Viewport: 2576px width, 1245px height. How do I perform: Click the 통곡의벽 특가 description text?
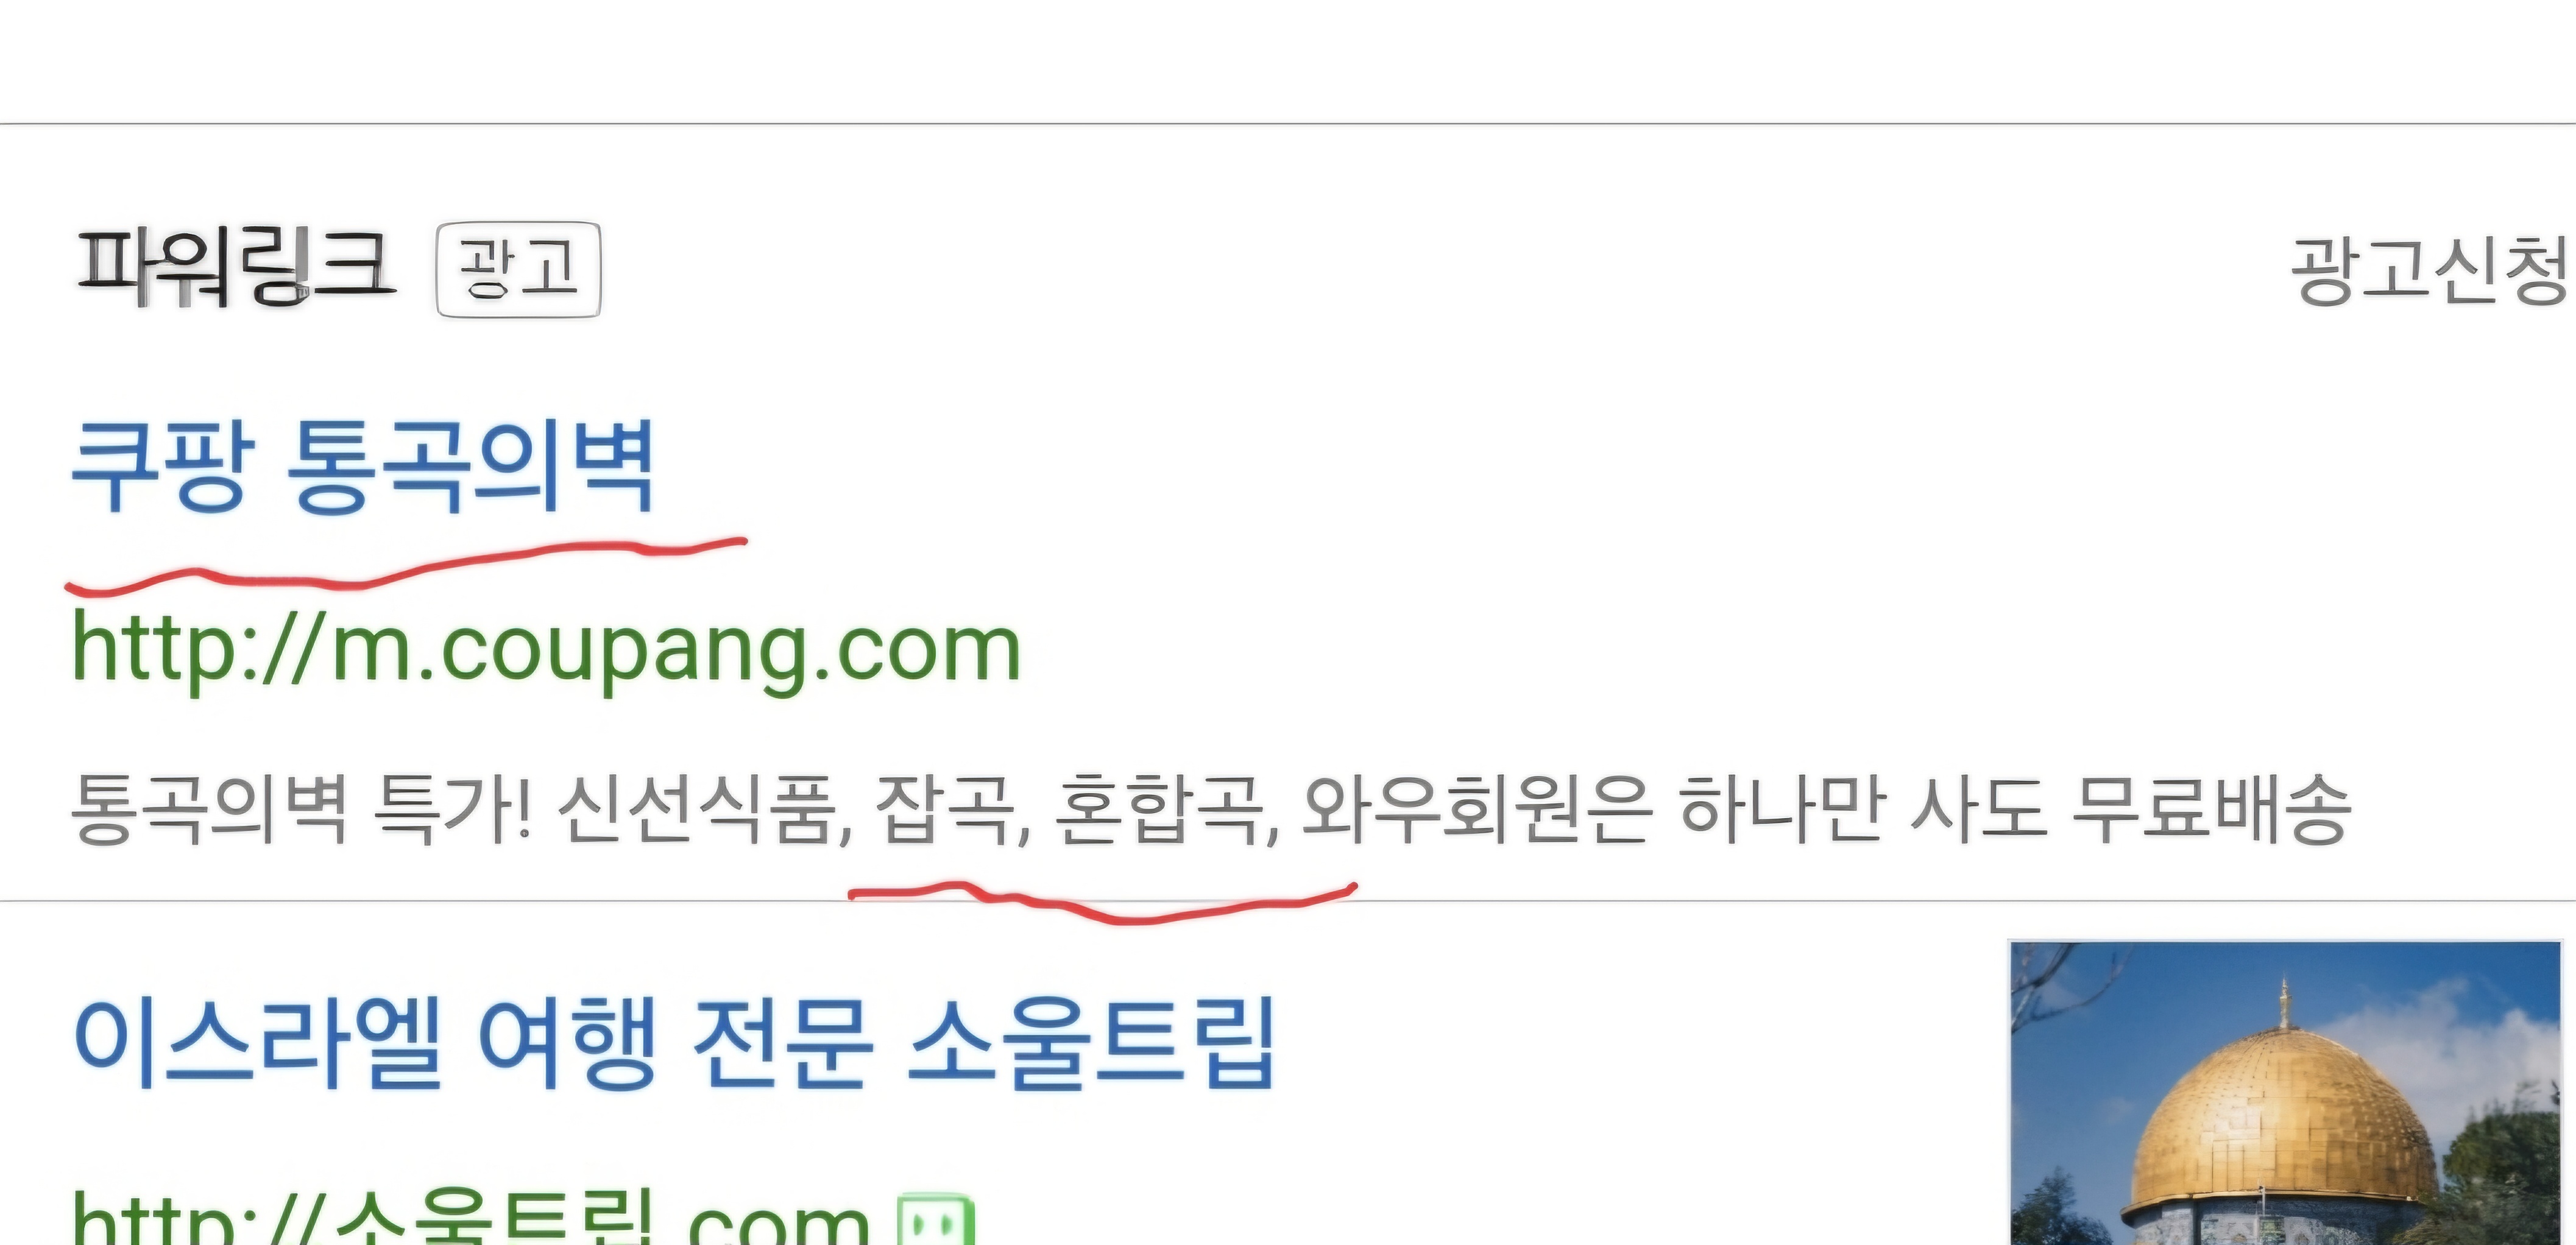tap(1210, 808)
